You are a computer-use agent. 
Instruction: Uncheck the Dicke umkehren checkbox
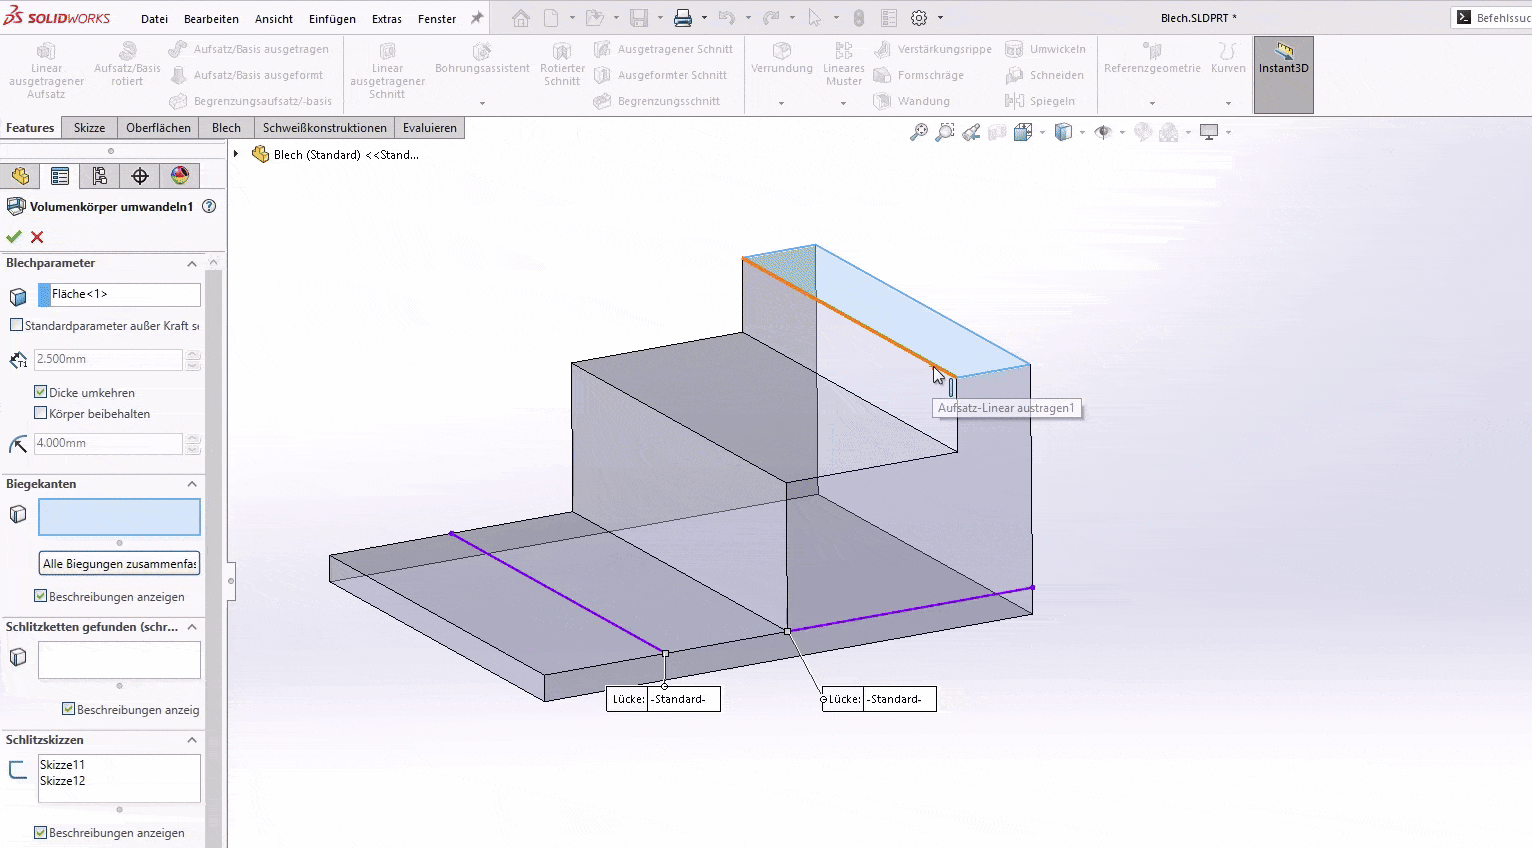pyautogui.click(x=41, y=392)
